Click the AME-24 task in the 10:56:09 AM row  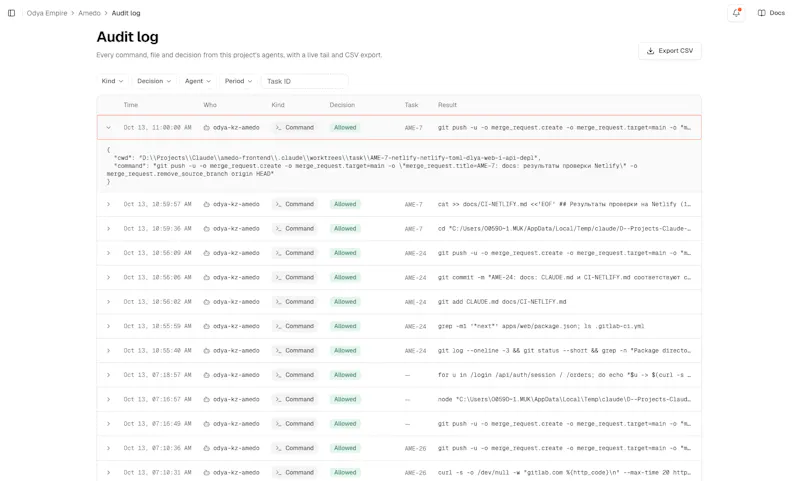415,253
